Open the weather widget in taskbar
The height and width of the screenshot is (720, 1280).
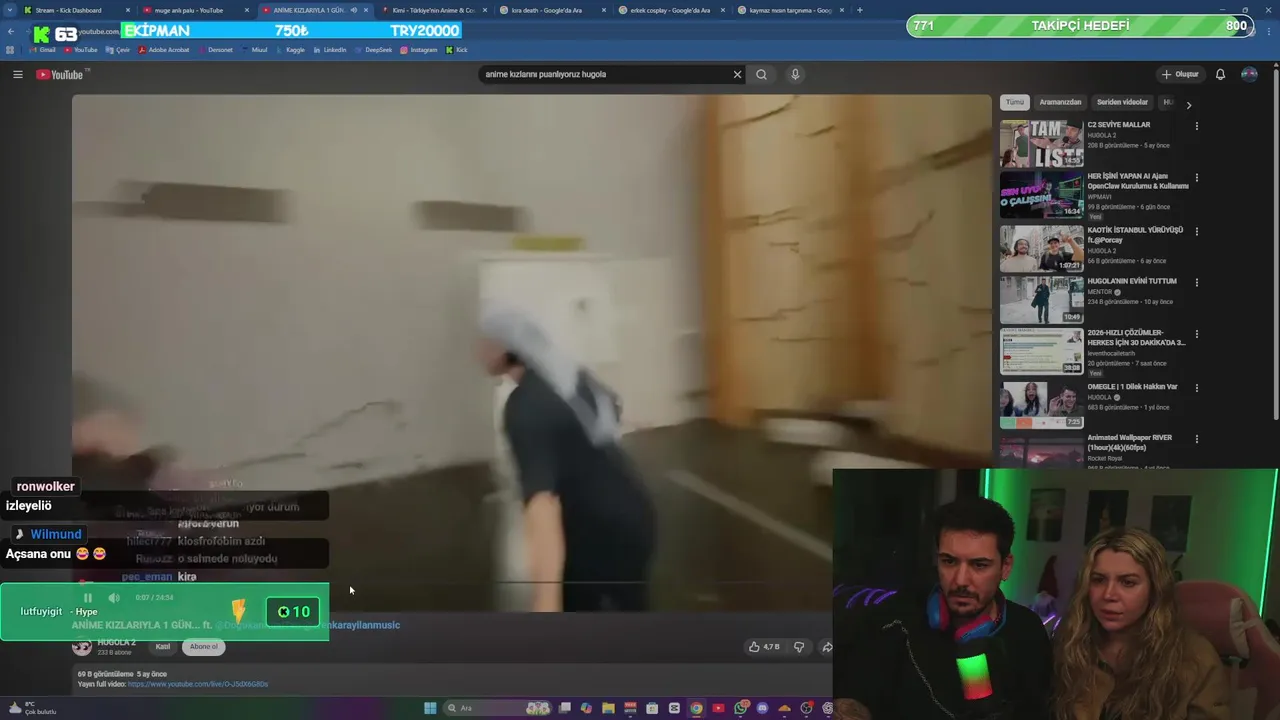pyautogui.click(x=31, y=708)
